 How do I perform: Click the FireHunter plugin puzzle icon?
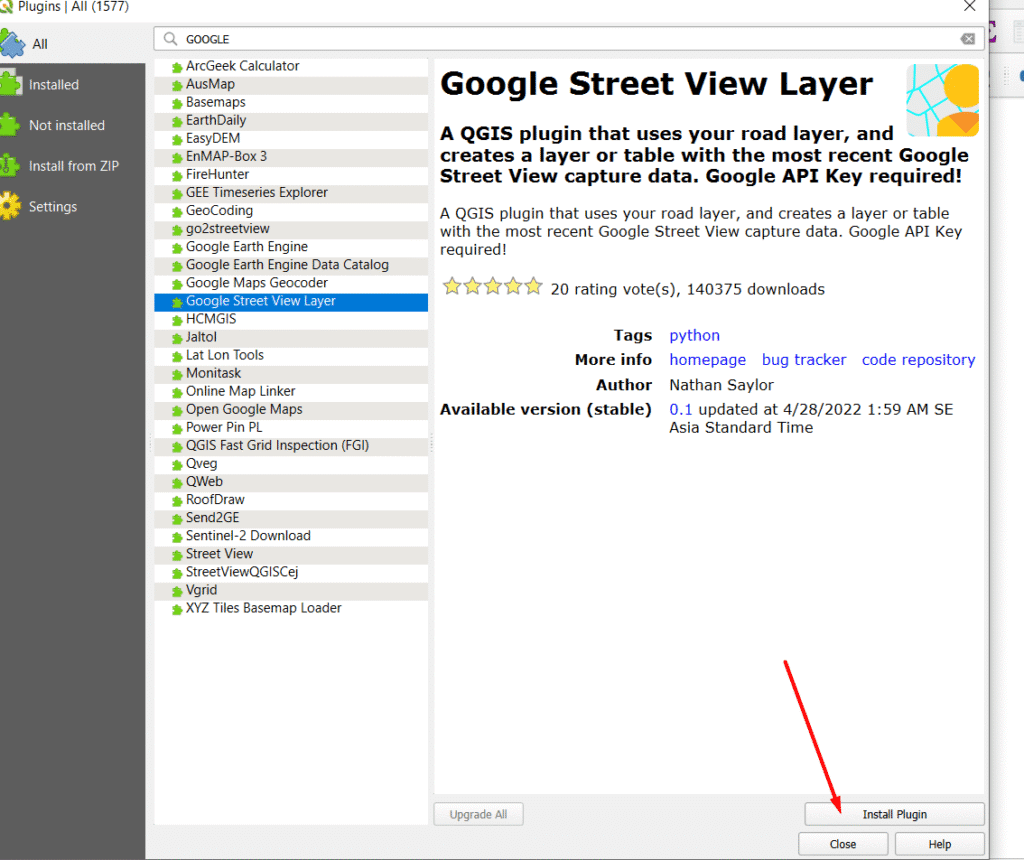[x=176, y=176]
